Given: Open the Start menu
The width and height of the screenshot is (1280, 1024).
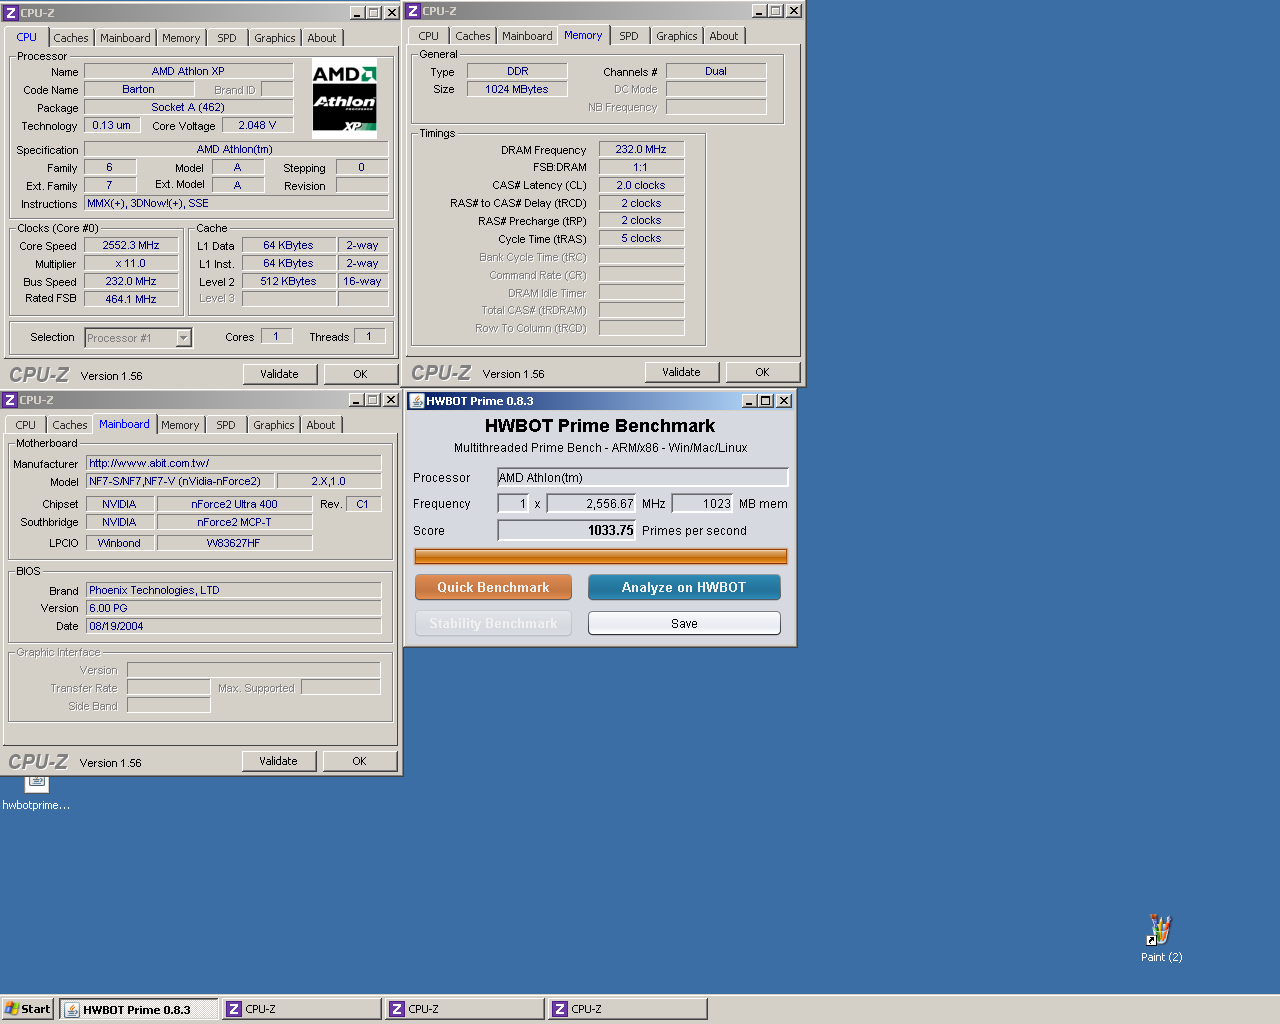Looking at the screenshot, I should (28, 1009).
